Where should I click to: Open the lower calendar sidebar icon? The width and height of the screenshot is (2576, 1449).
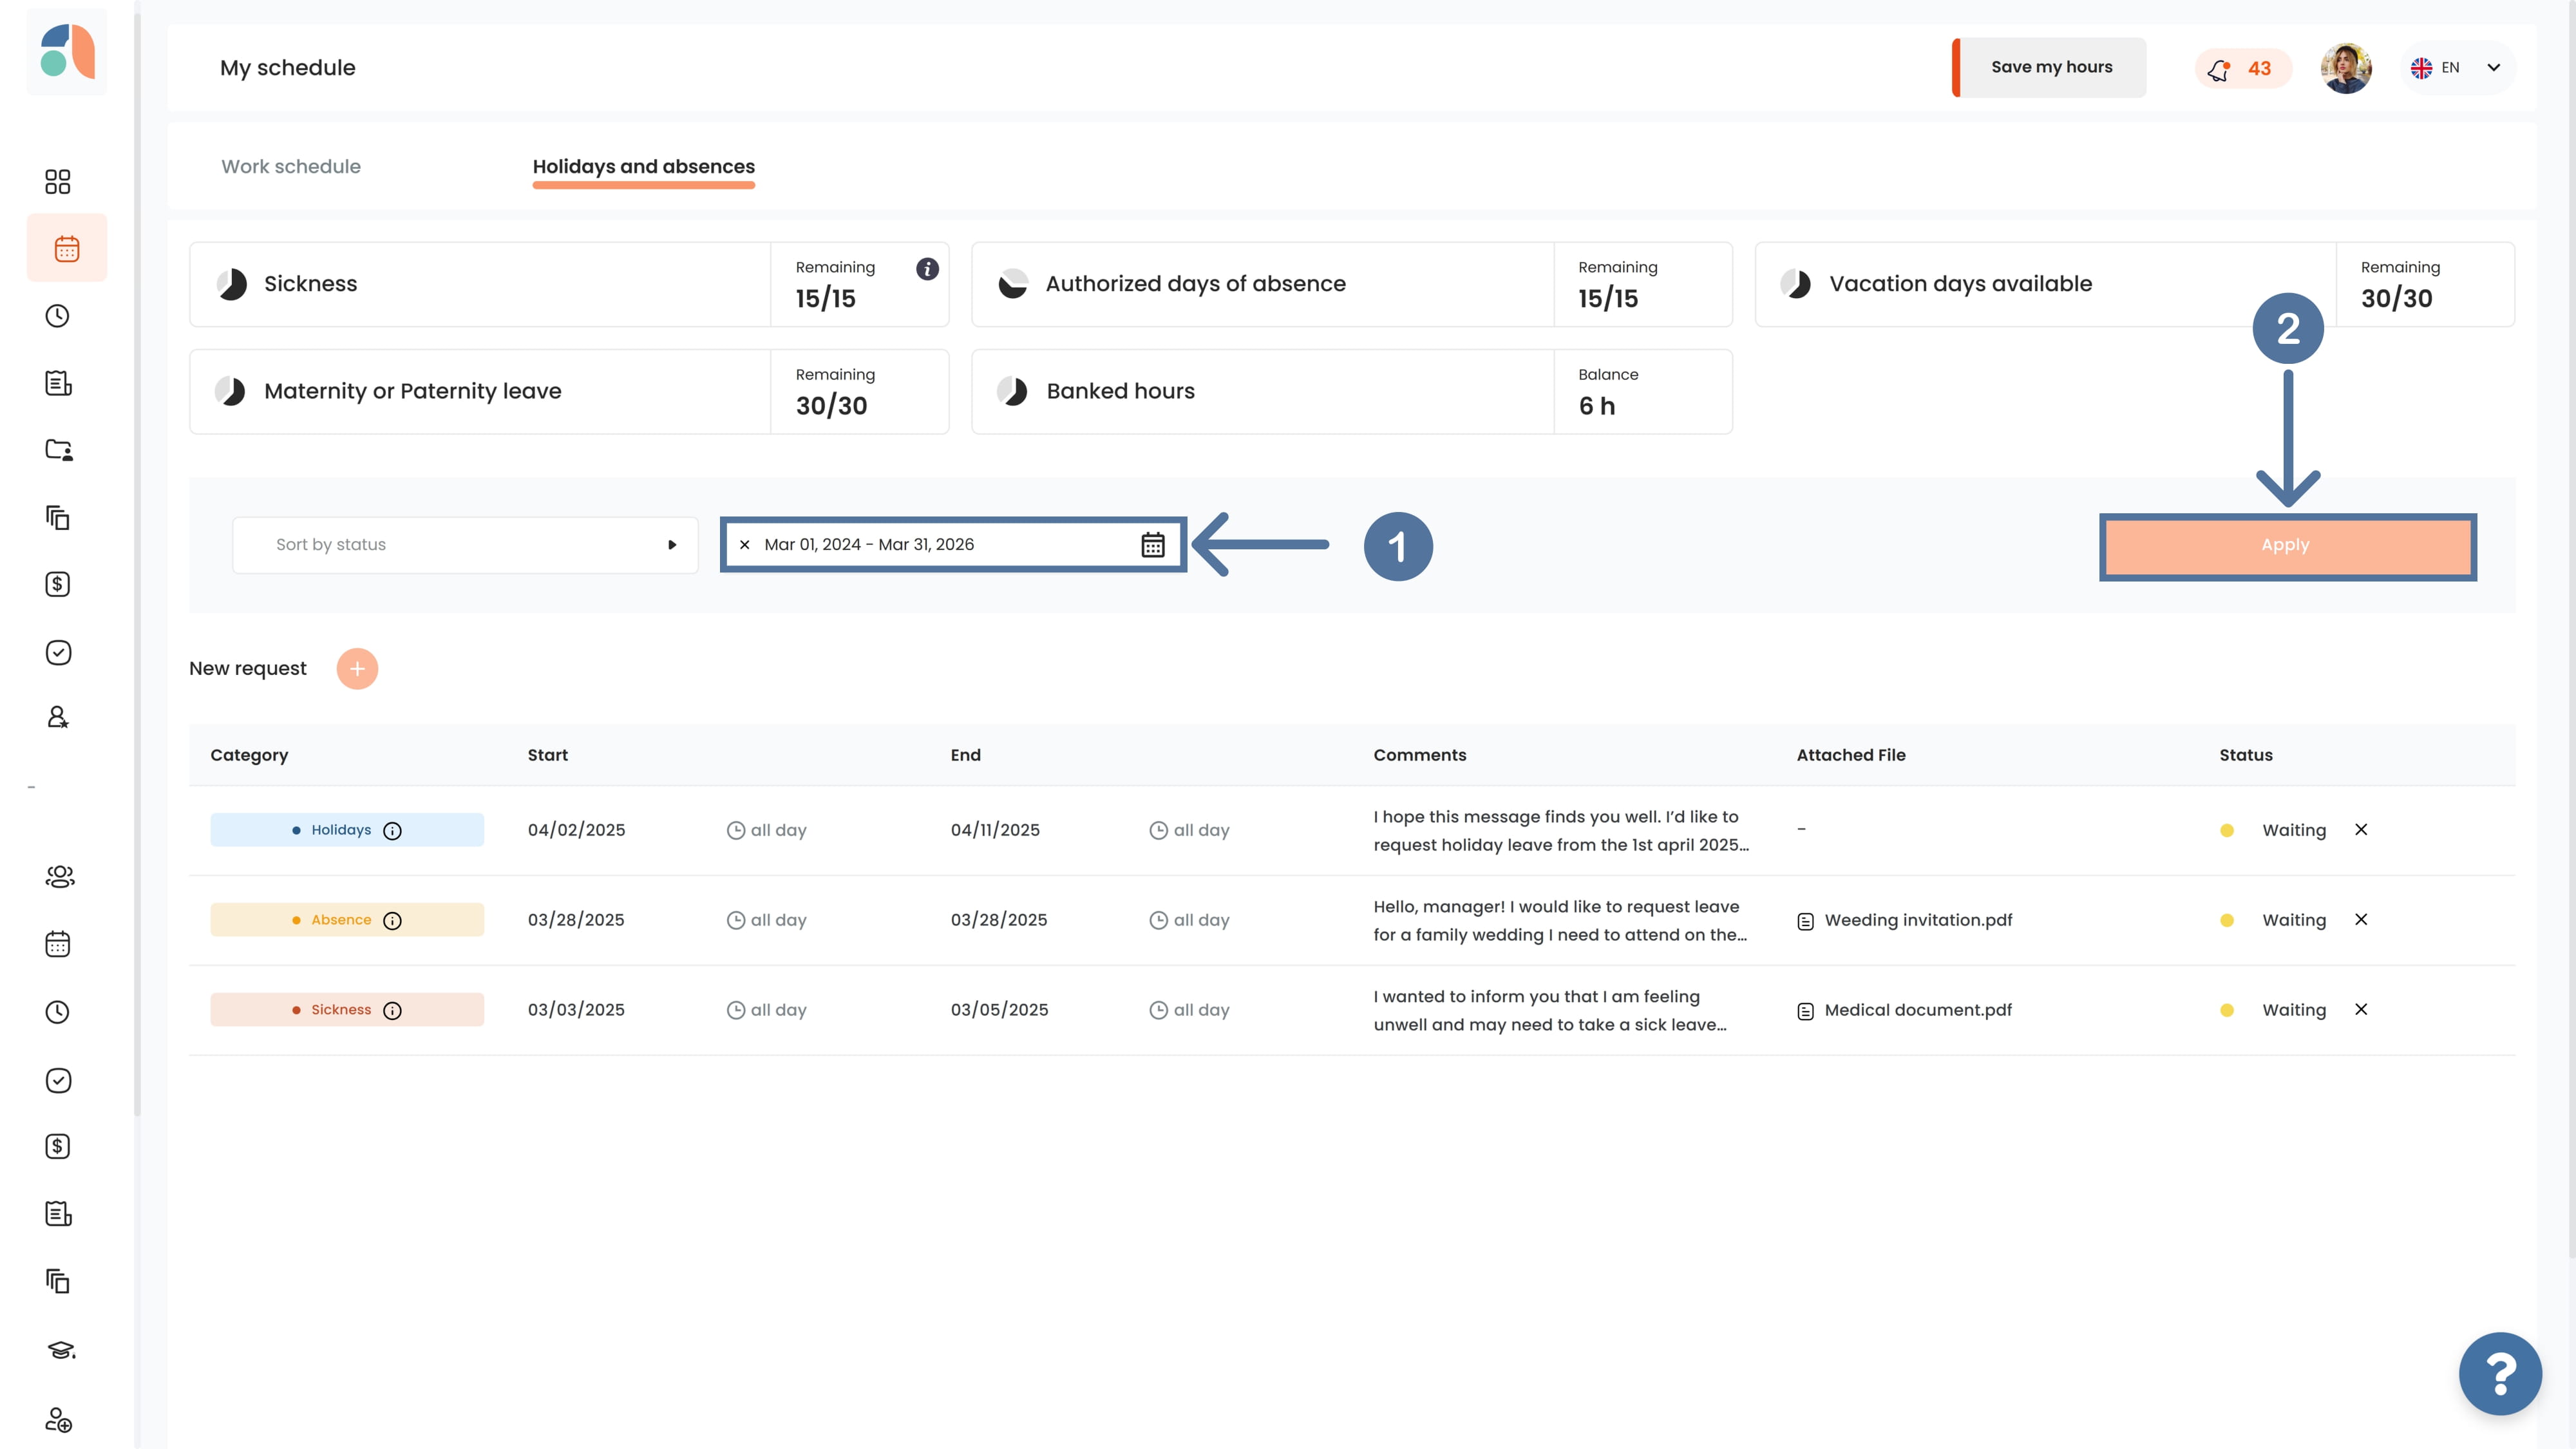[58, 944]
